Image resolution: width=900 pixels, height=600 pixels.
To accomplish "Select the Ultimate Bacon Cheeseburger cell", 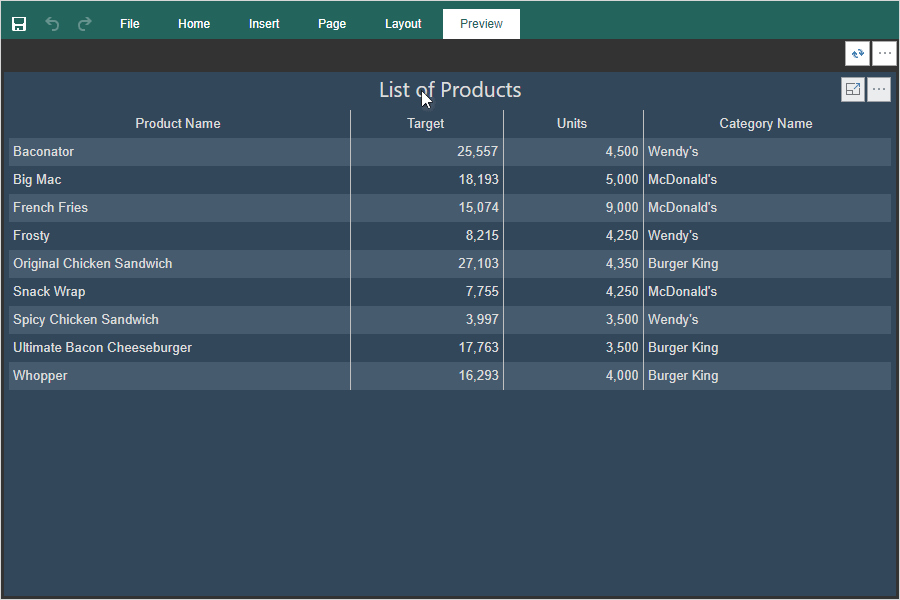I will (180, 347).
